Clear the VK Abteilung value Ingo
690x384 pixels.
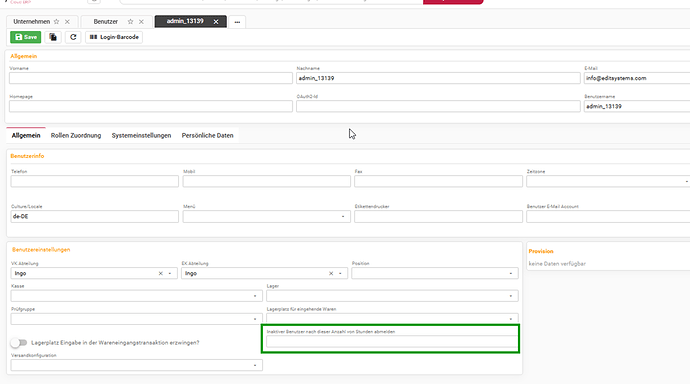tap(161, 274)
